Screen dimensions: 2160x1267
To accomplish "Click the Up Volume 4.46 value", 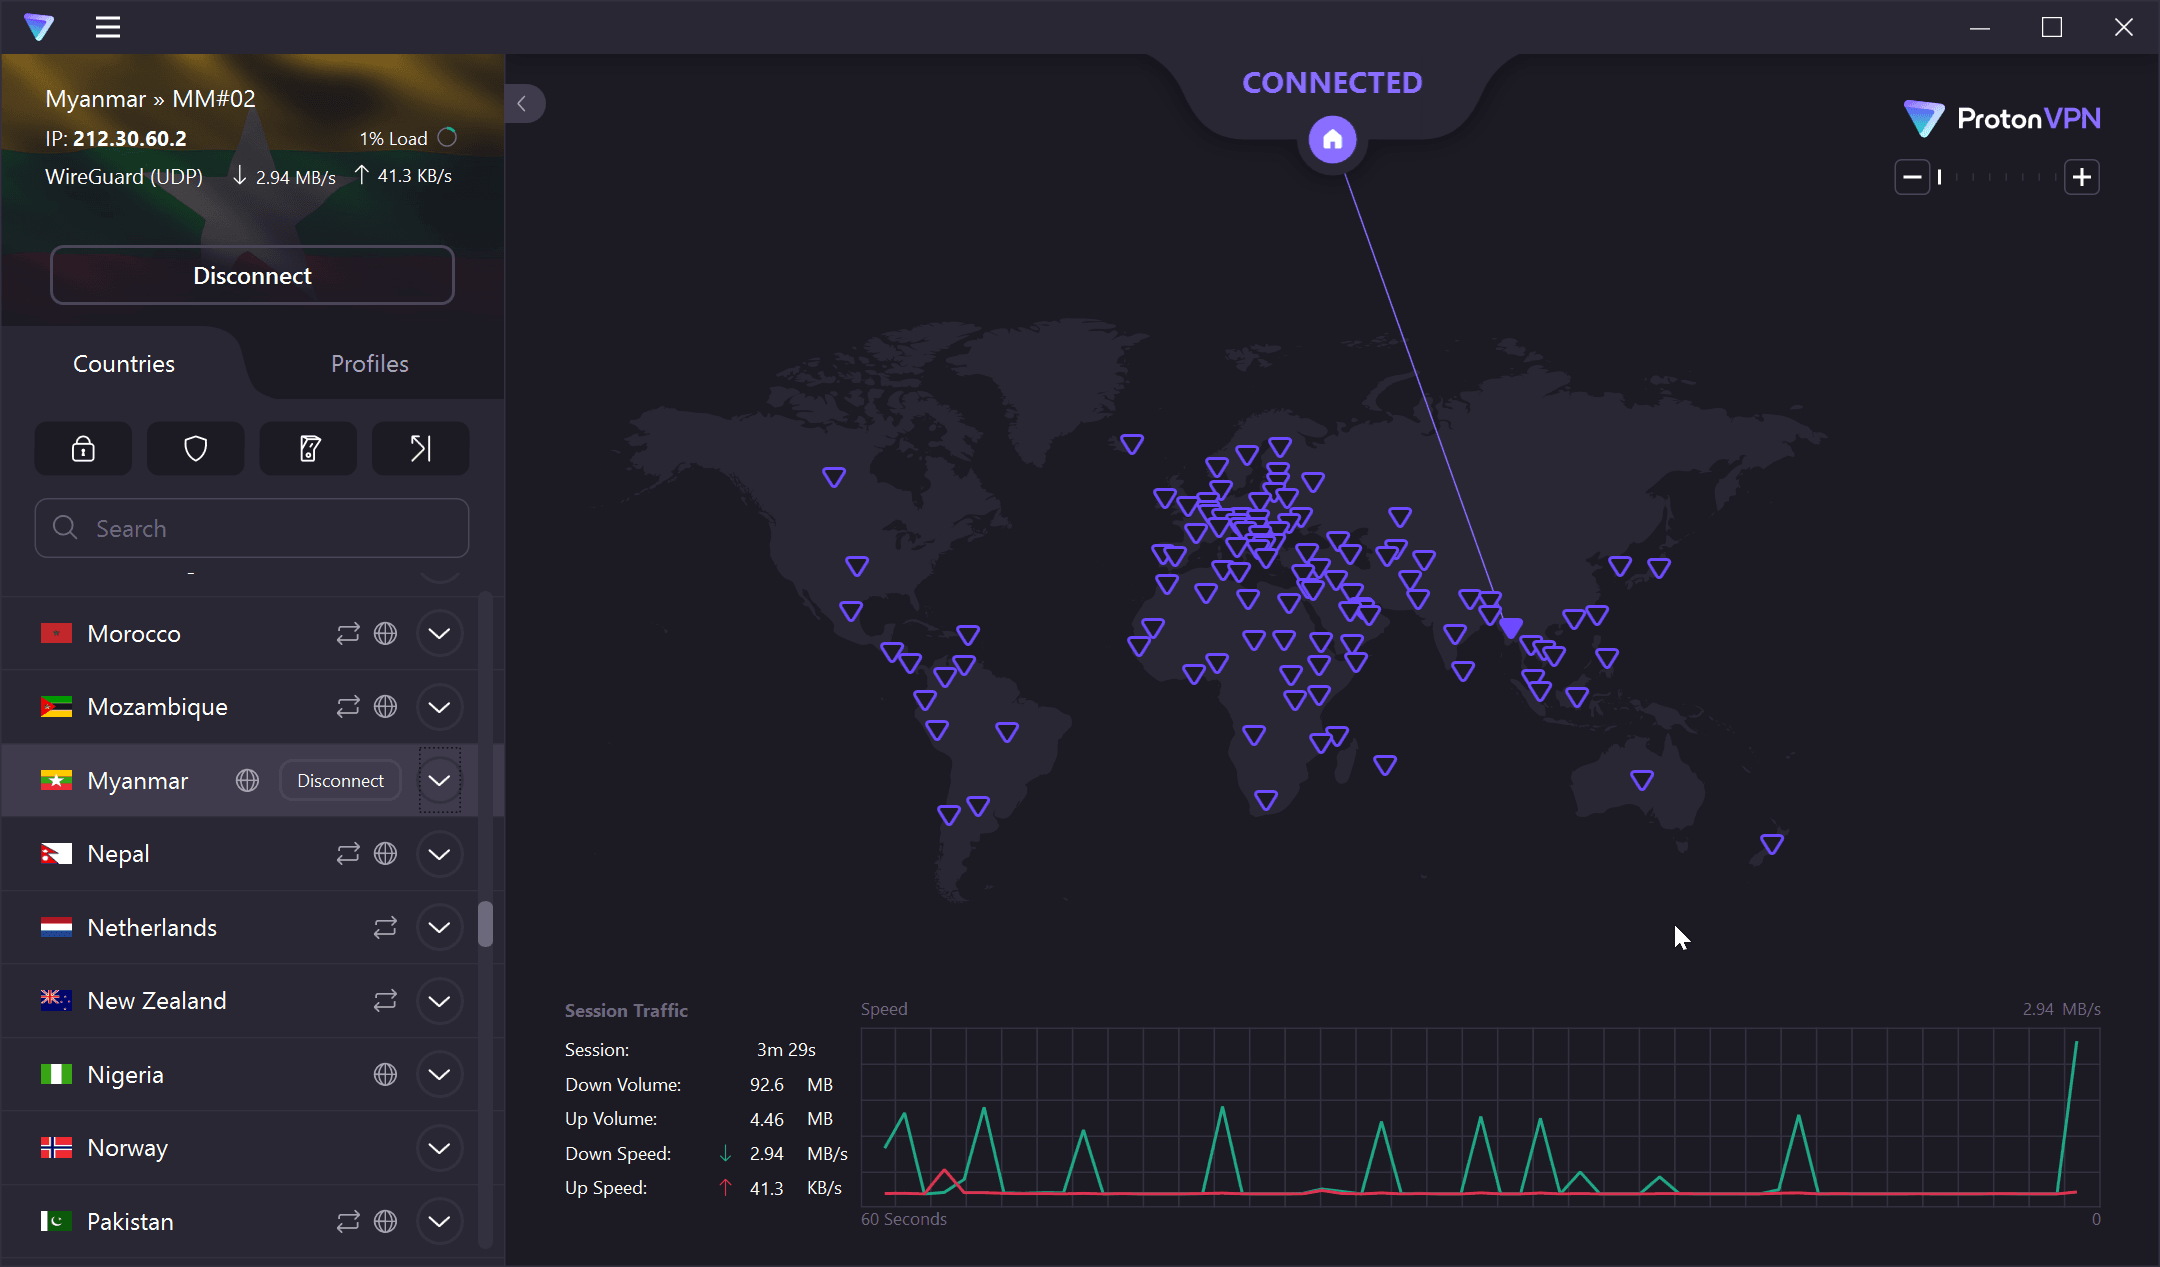I will tap(767, 1119).
